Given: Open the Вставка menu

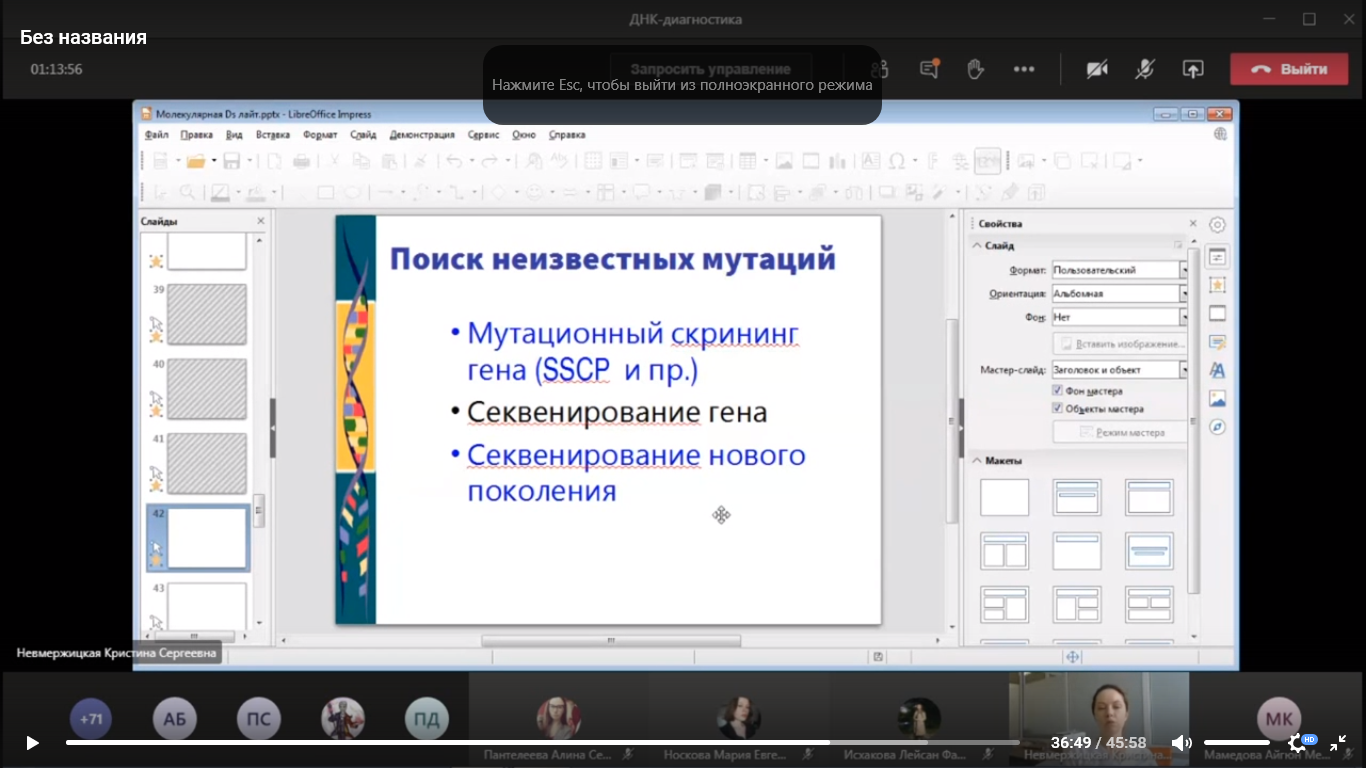Looking at the screenshot, I should 273,134.
